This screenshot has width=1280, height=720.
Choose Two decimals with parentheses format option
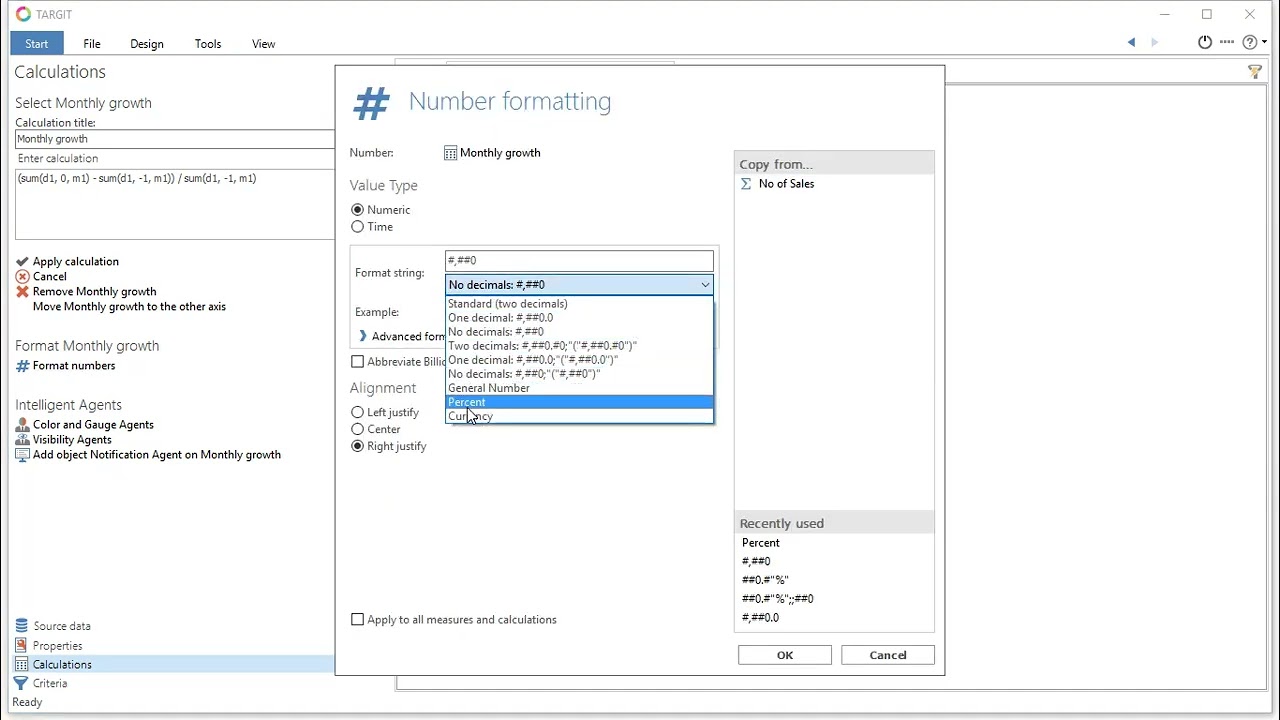[x=579, y=346]
